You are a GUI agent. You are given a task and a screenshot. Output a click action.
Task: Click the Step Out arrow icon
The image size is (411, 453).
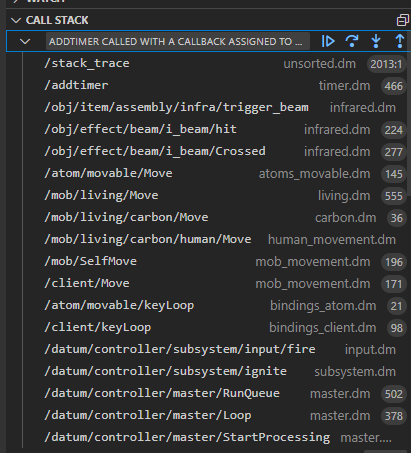(x=400, y=41)
